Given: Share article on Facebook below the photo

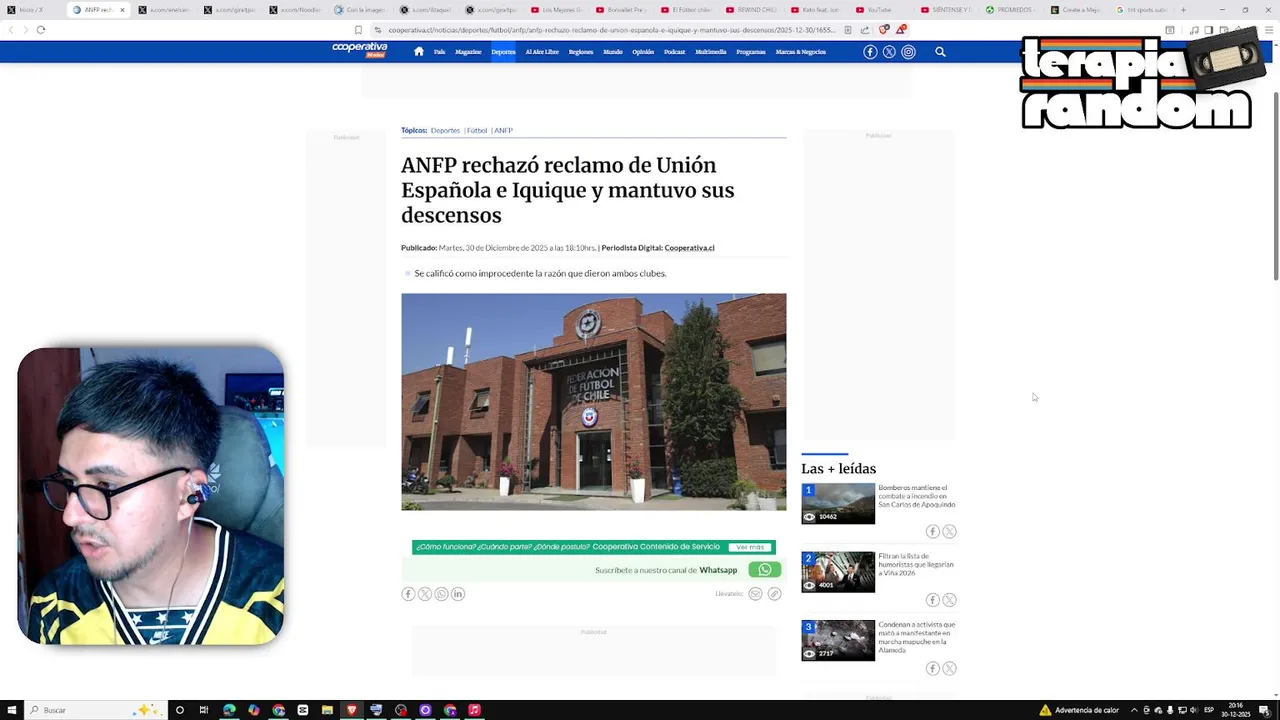Looking at the screenshot, I should point(408,594).
